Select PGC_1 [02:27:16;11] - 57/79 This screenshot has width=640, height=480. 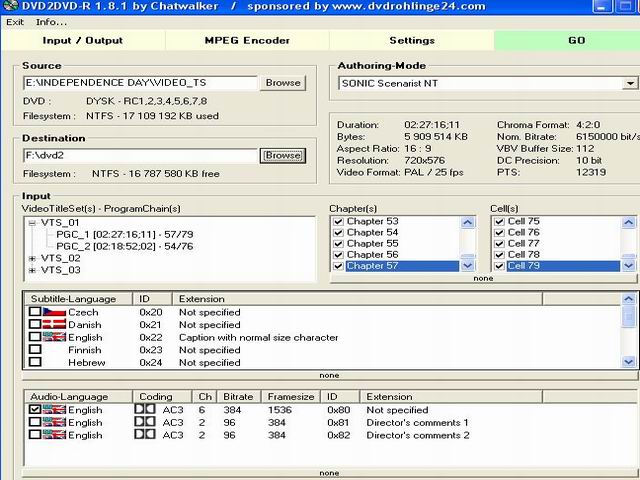tap(124, 235)
